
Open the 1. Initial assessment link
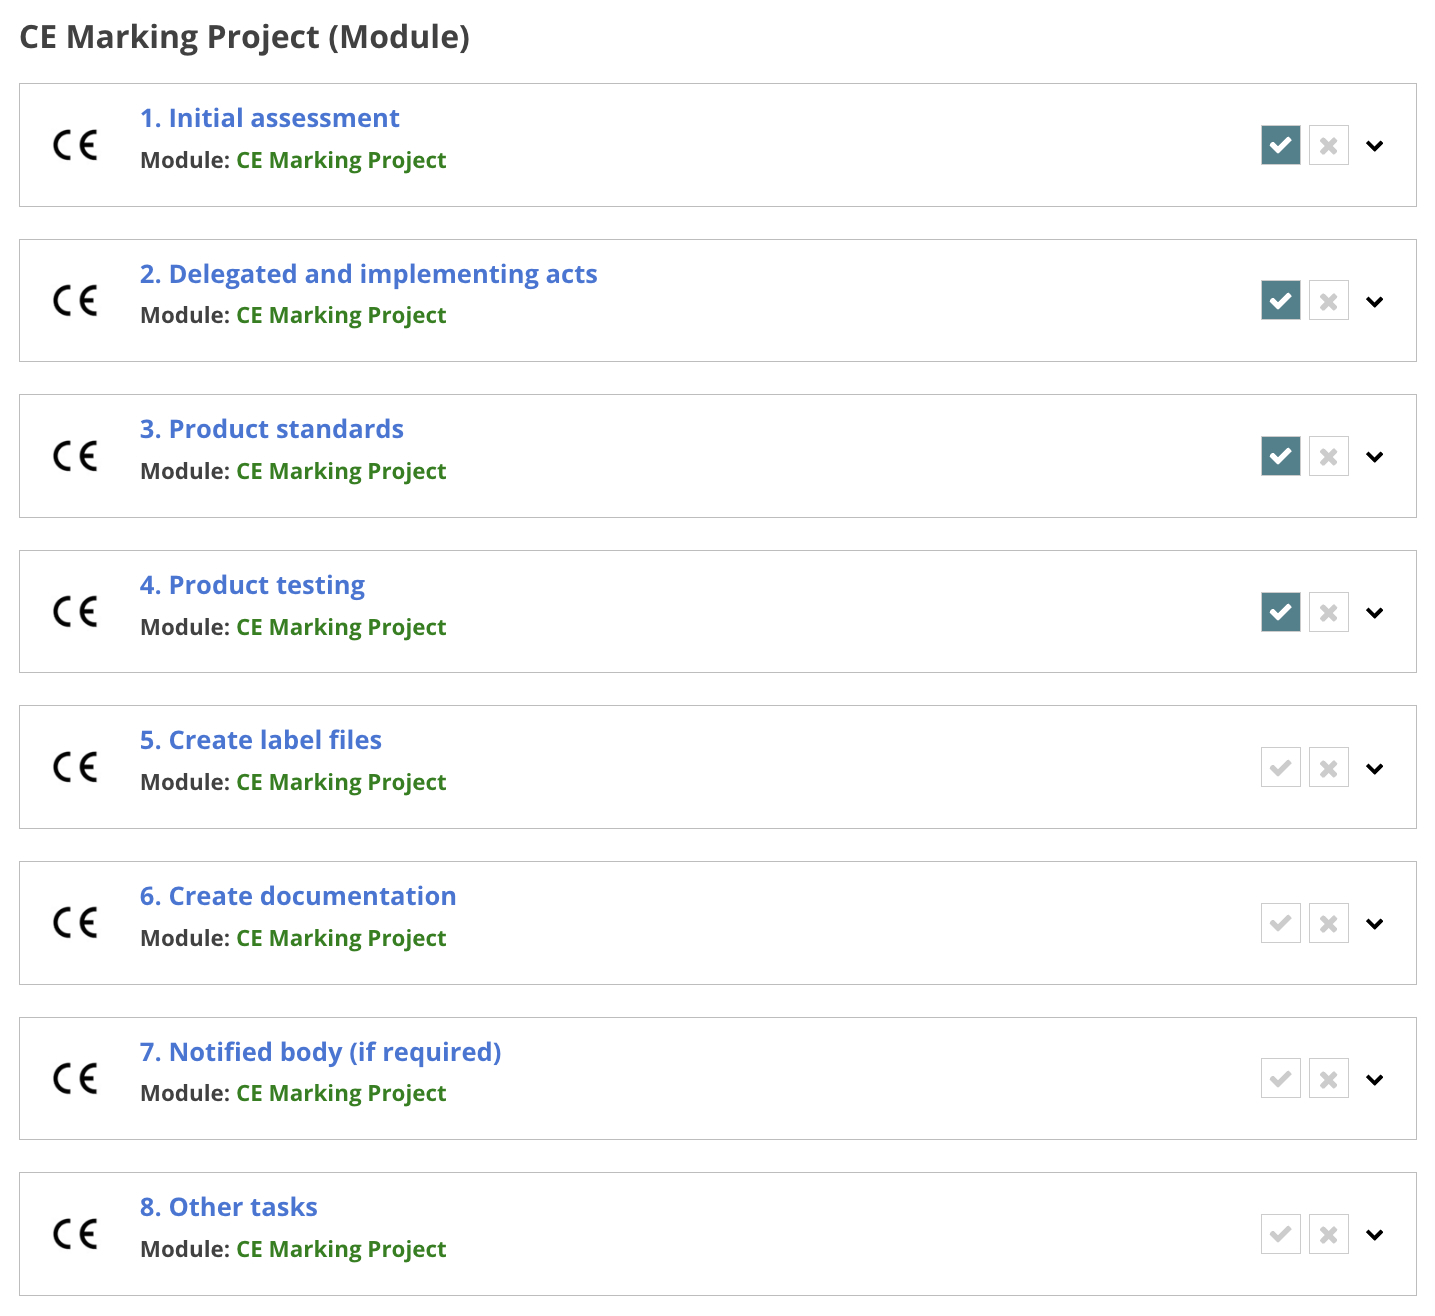269,118
